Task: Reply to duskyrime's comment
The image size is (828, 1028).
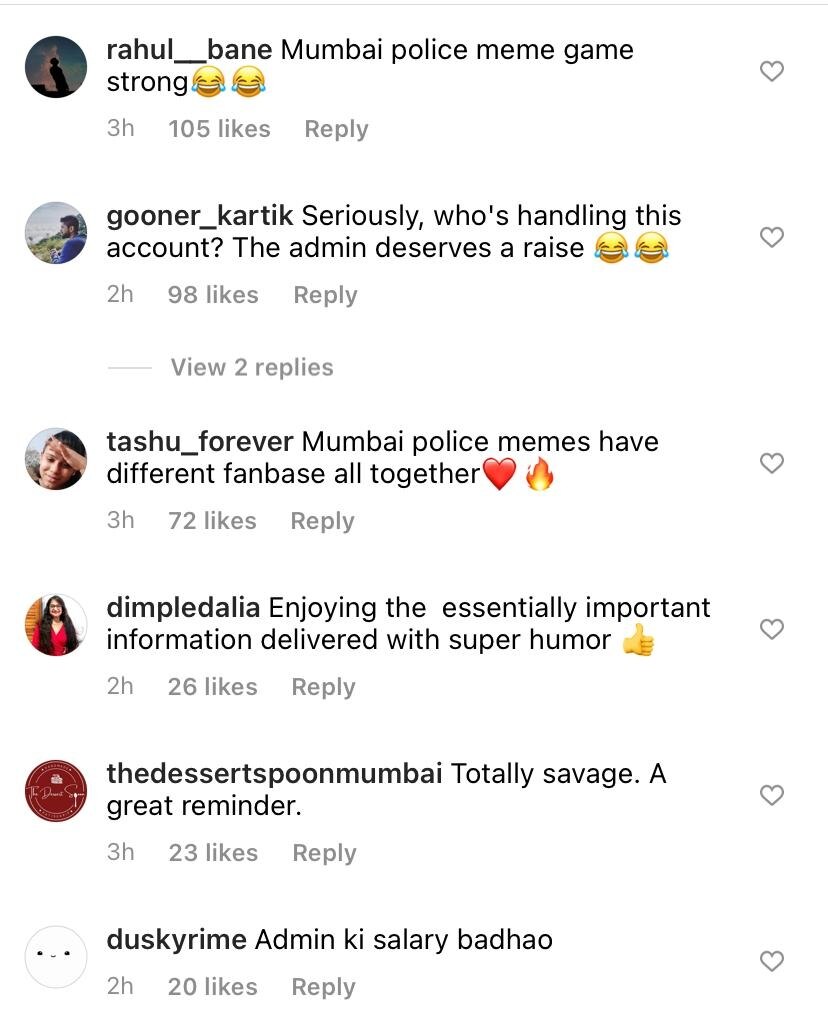Action: (x=323, y=987)
